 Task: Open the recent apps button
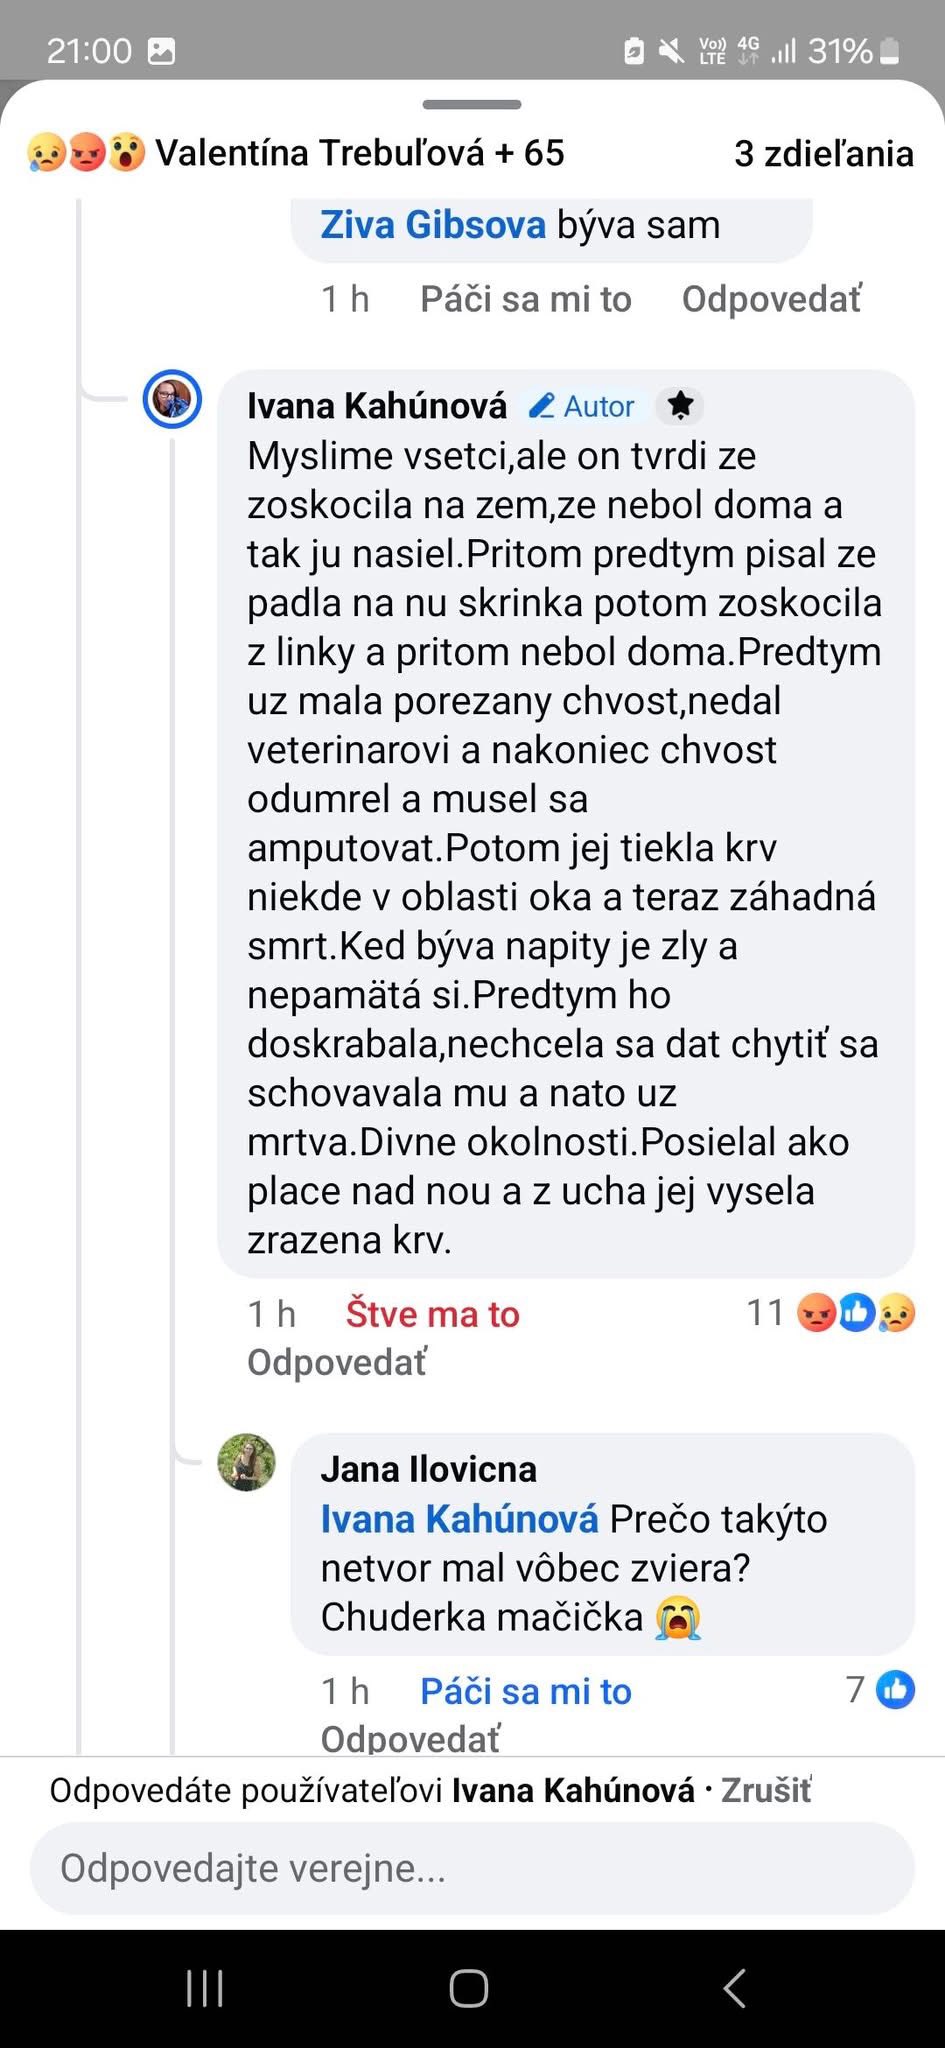(x=205, y=1988)
